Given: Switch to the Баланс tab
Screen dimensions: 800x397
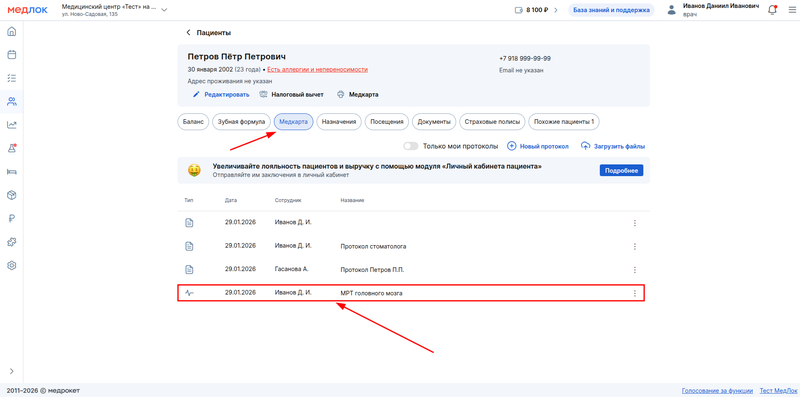Looking at the screenshot, I should [193, 122].
